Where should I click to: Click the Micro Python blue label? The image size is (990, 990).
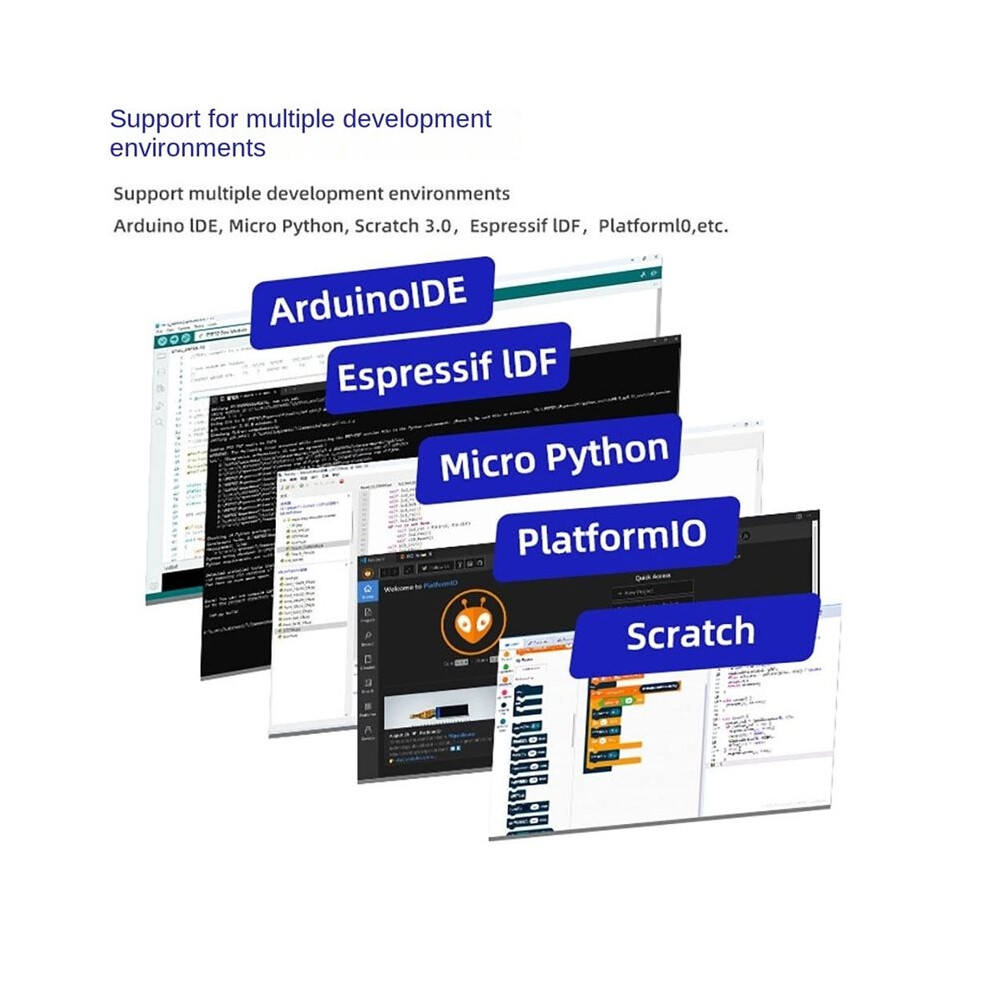click(x=549, y=459)
